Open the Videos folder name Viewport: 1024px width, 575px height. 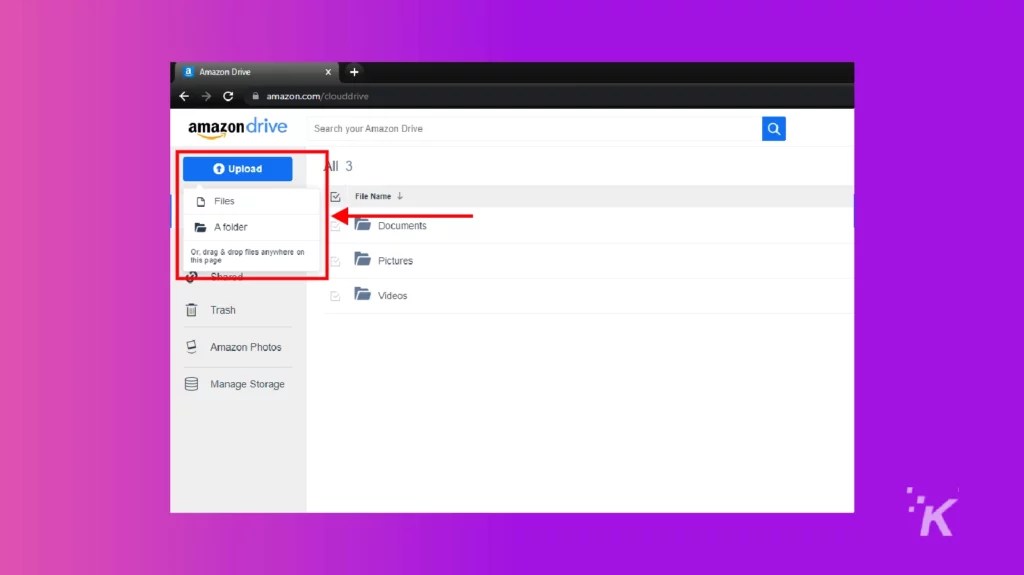pyautogui.click(x=392, y=295)
